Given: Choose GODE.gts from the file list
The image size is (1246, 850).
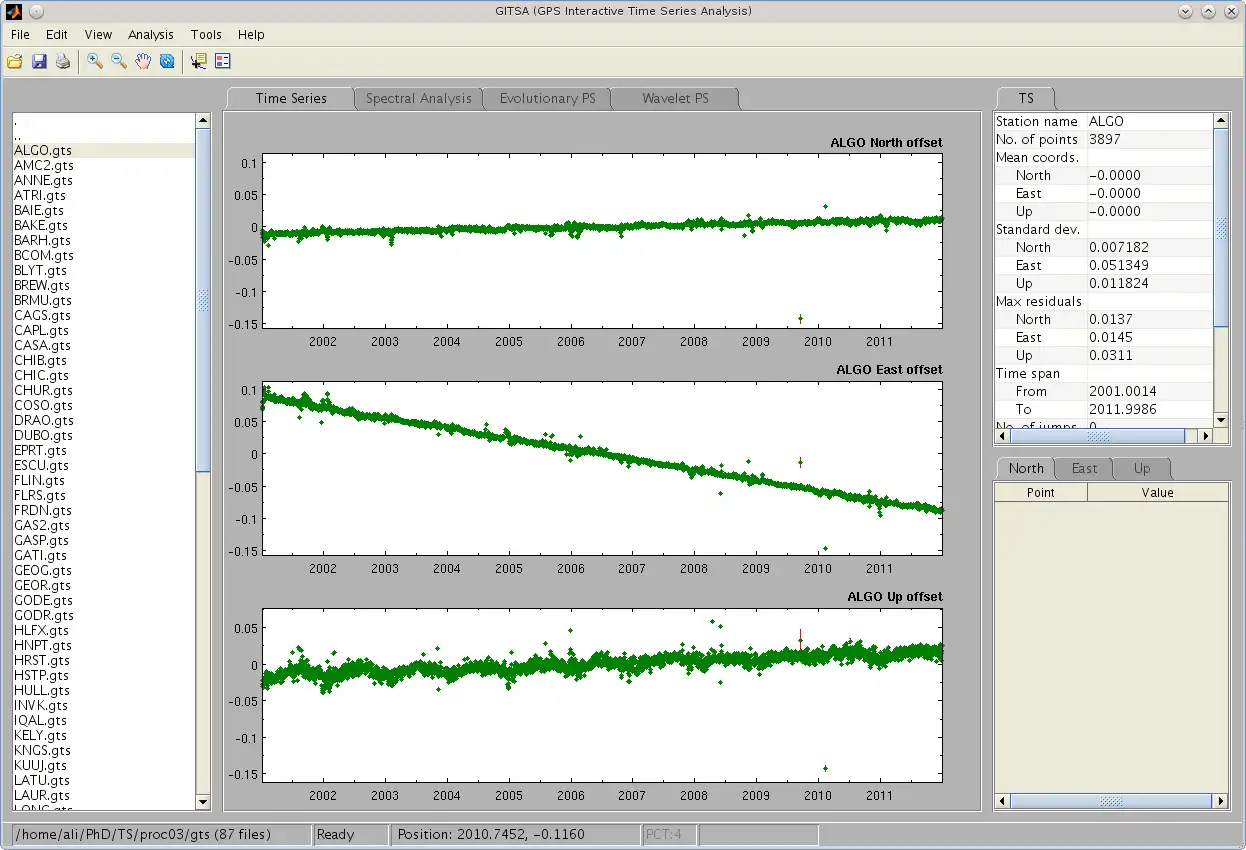Looking at the screenshot, I should coord(43,600).
